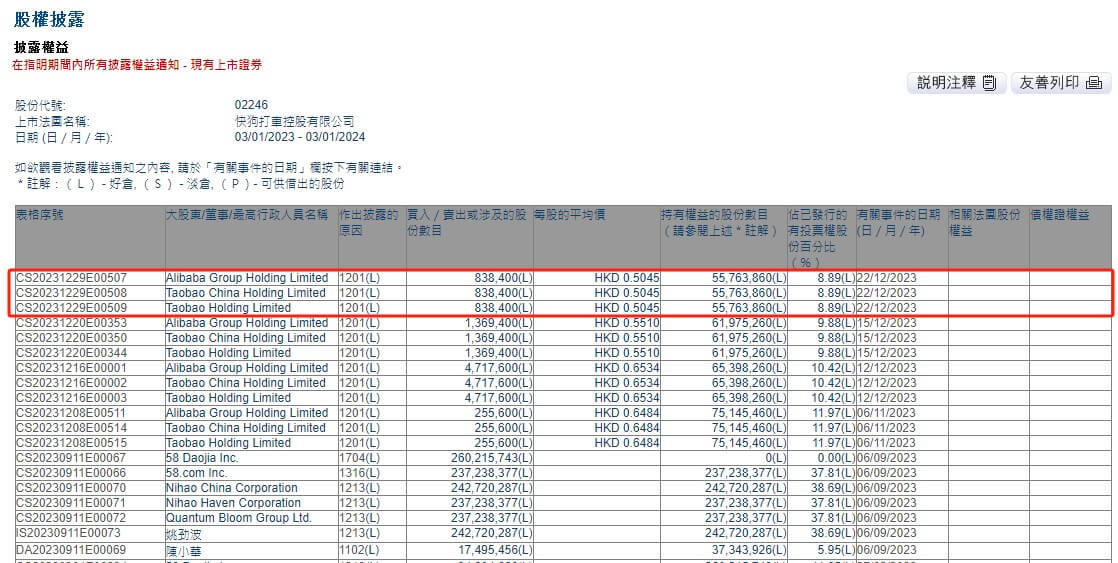Open 06/09/2023 date link for Nihao Haven Corporation
Image resolution: width=1118 pixels, height=563 pixels.
pos(886,503)
